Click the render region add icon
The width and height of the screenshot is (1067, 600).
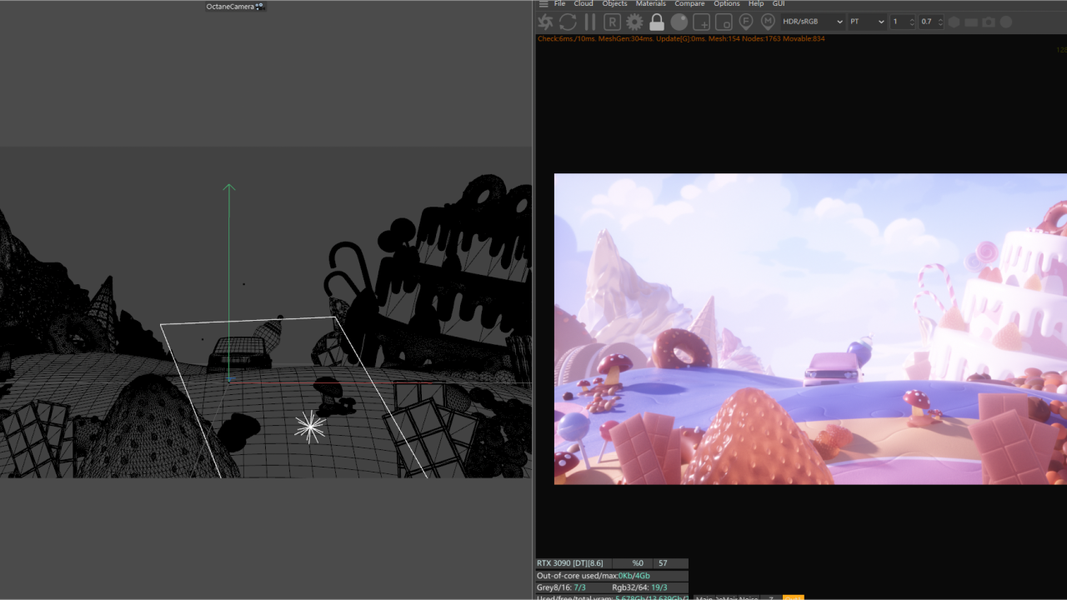[702, 22]
